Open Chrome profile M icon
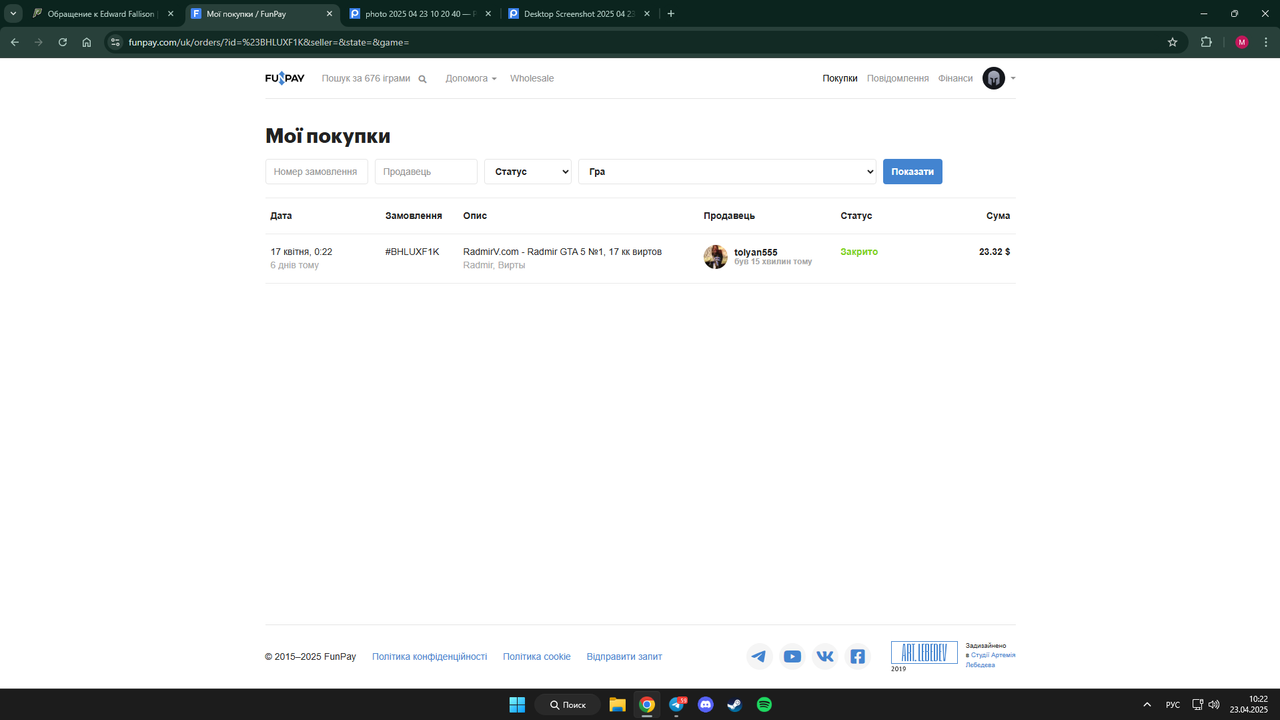This screenshot has width=1280, height=720. [x=1242, y=42]
